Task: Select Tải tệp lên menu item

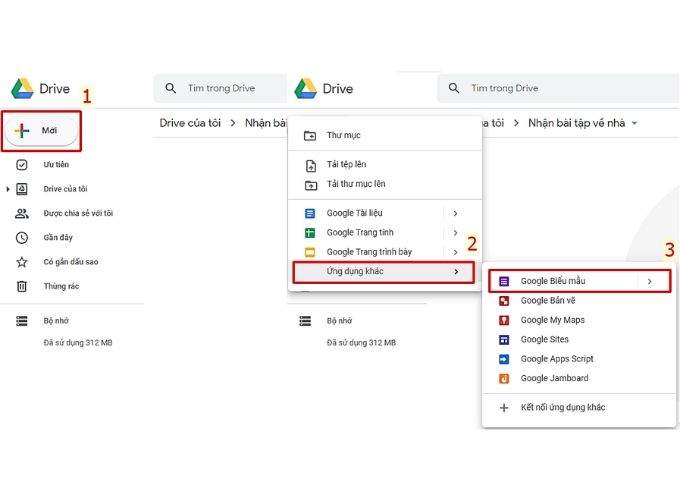Action: 385,164
